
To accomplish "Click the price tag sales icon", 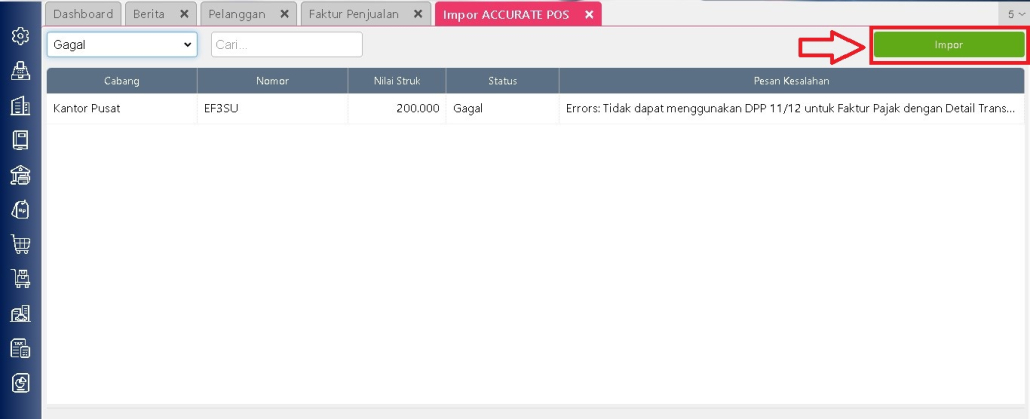I will point(20,209).
